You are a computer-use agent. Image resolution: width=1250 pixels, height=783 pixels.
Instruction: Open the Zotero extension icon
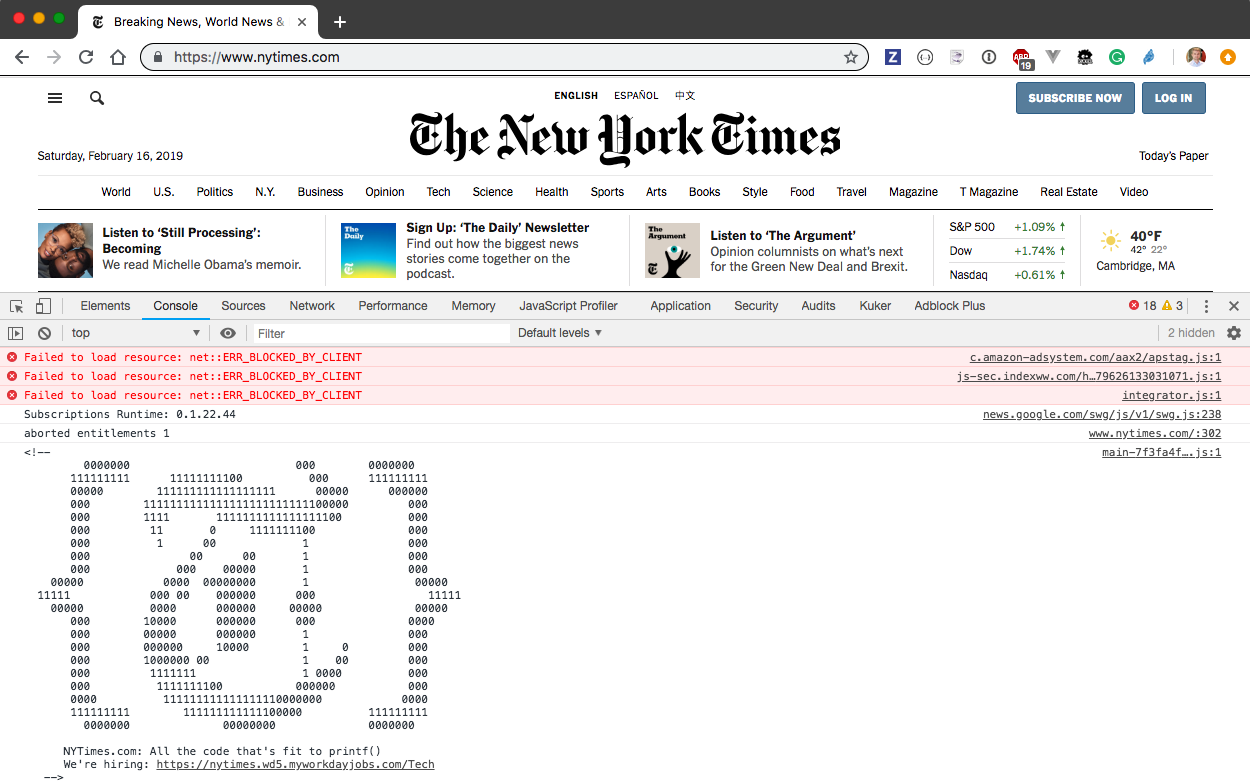coord(893,57)
